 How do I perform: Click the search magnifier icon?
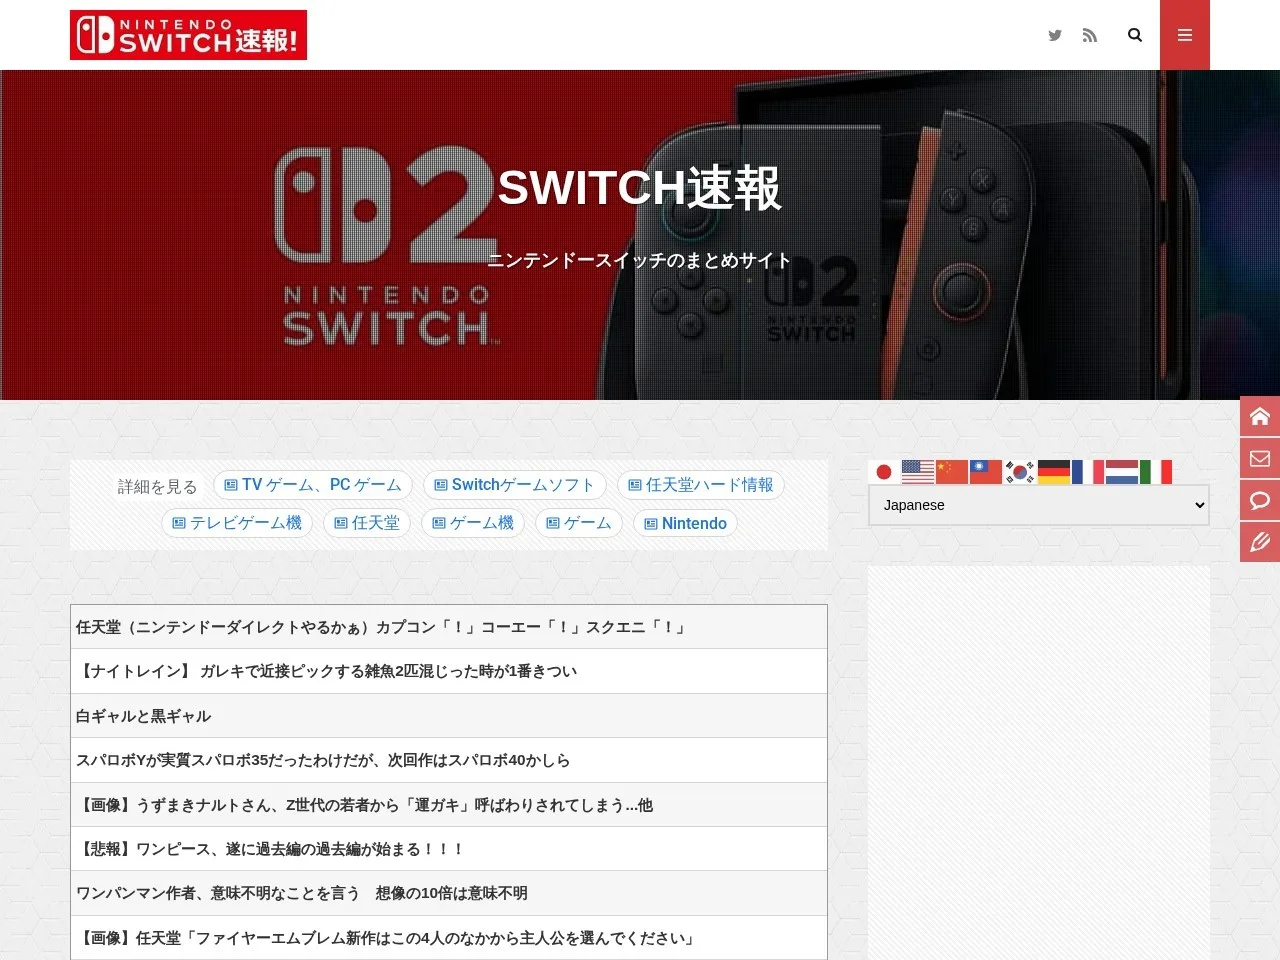[x=1135, y=35]
